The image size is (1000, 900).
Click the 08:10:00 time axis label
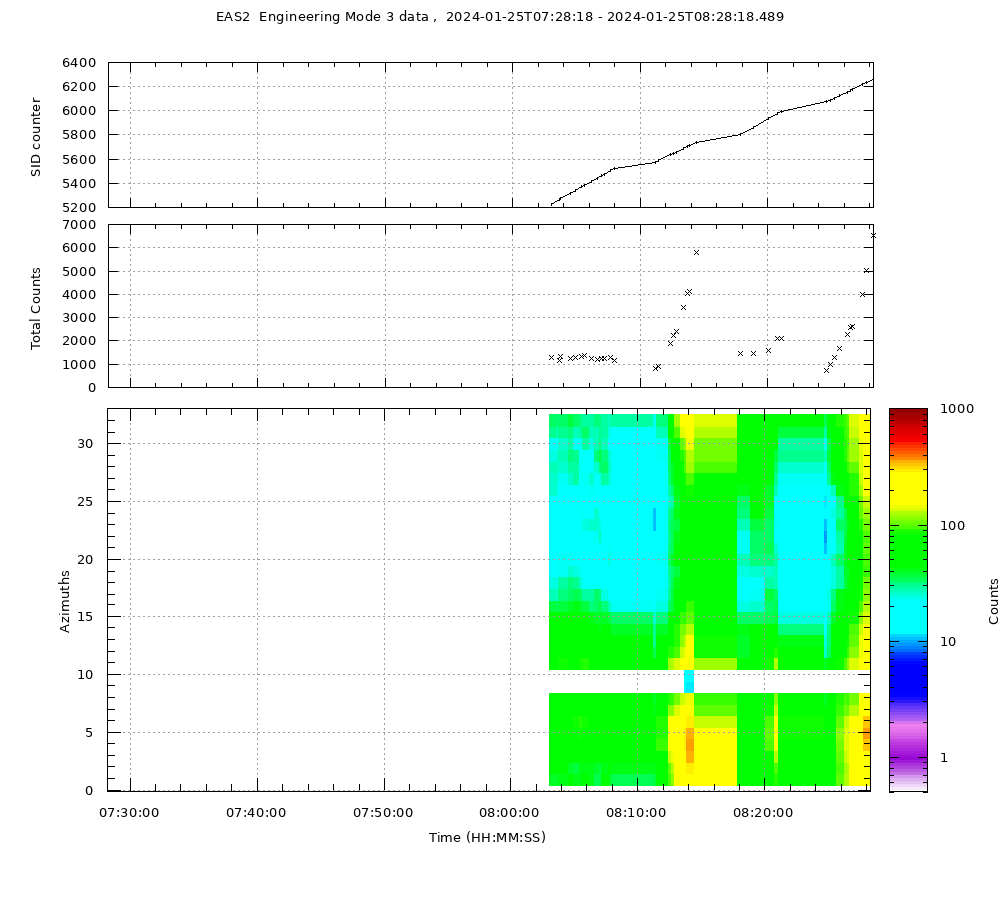pos(636,813)
